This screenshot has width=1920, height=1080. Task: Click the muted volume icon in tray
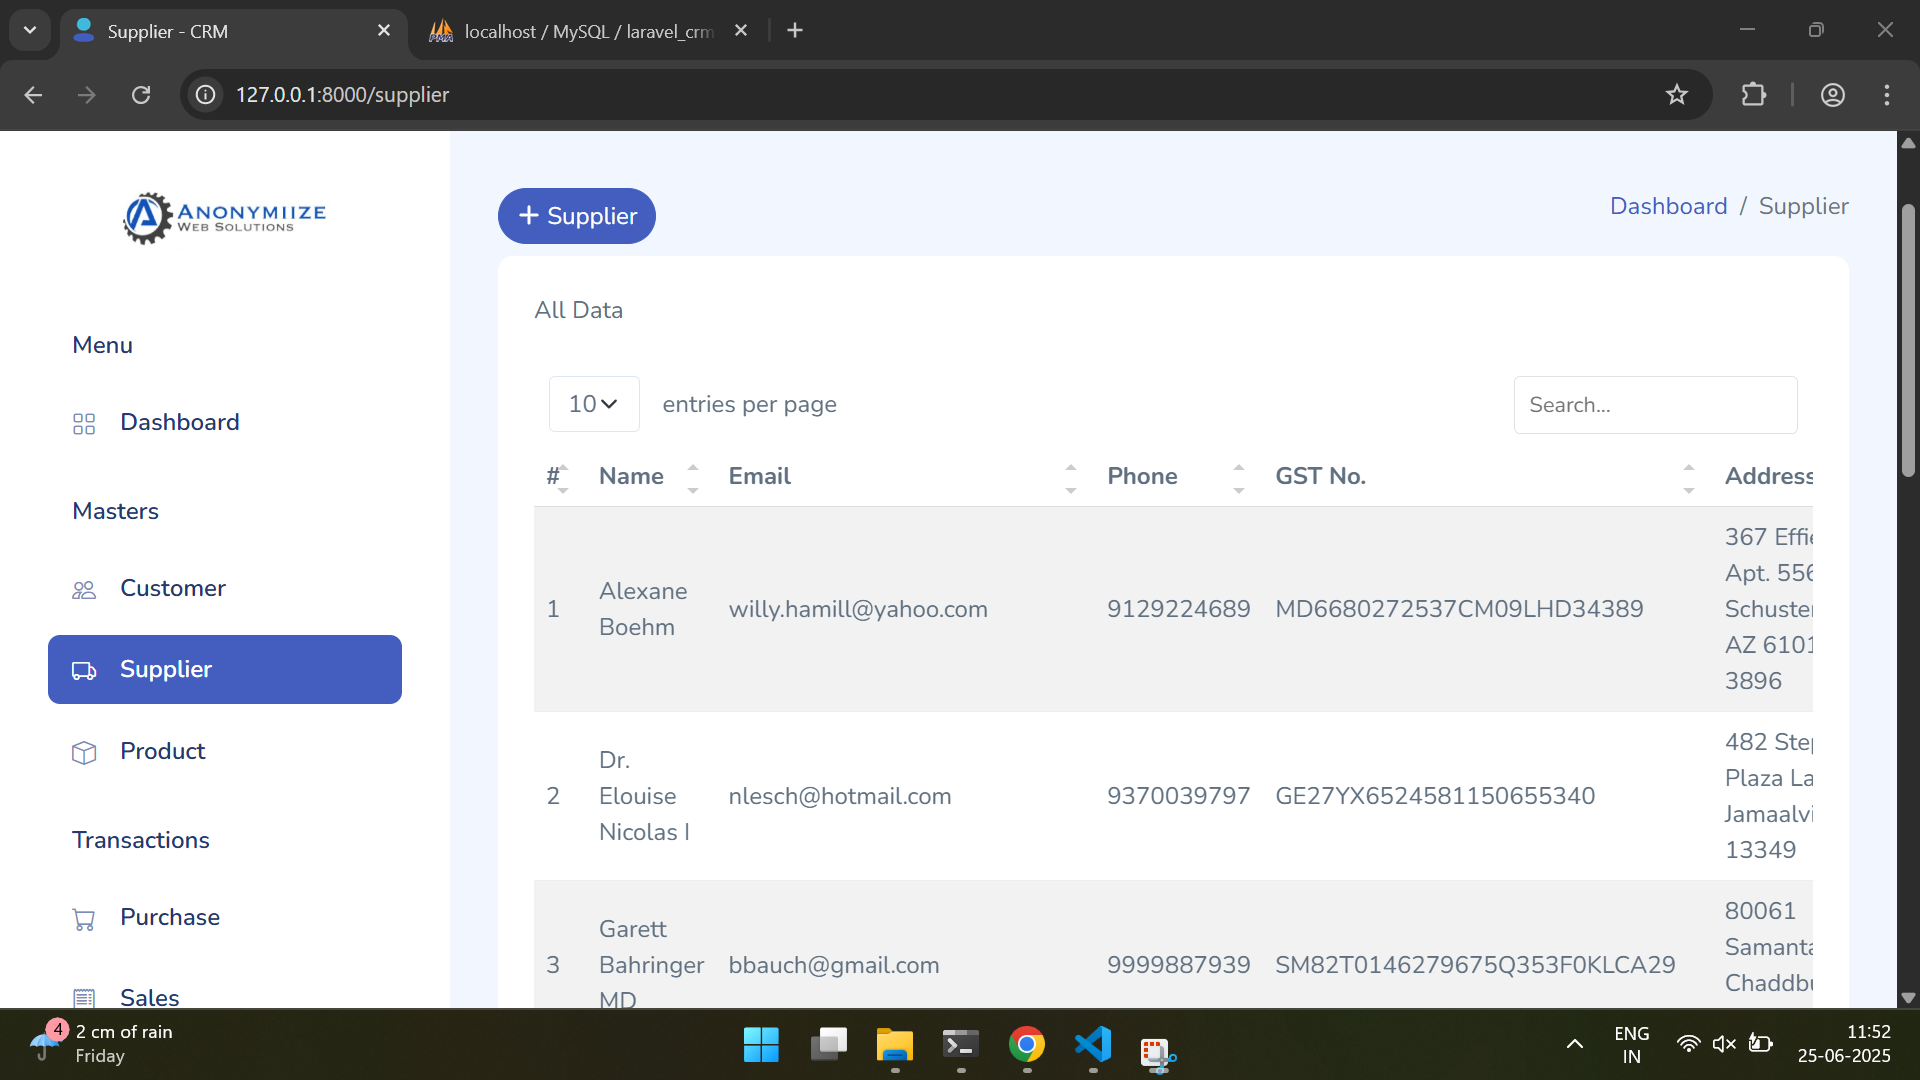click(1724, 1045)
